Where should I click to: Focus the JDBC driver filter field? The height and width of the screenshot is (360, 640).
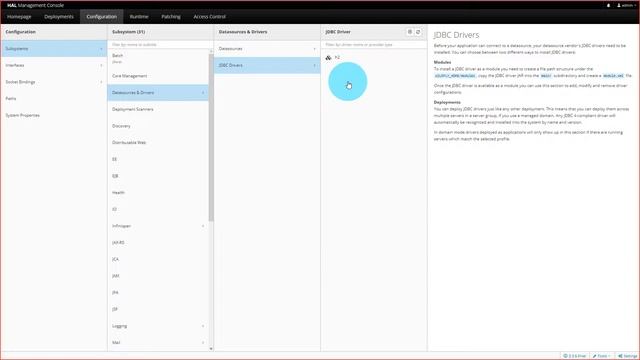pyautogui.click(x=374, y=44)
